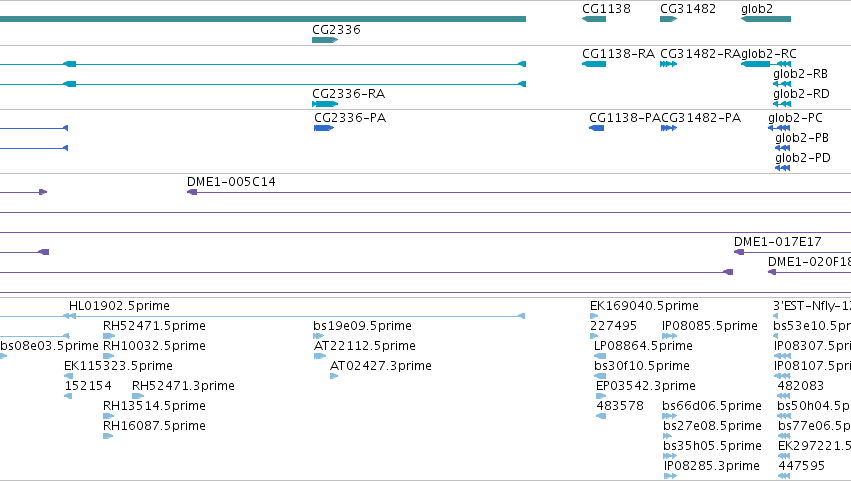Click the CG31482-PA protein label
The image size is (851, 481).
[x=701, y=118]
